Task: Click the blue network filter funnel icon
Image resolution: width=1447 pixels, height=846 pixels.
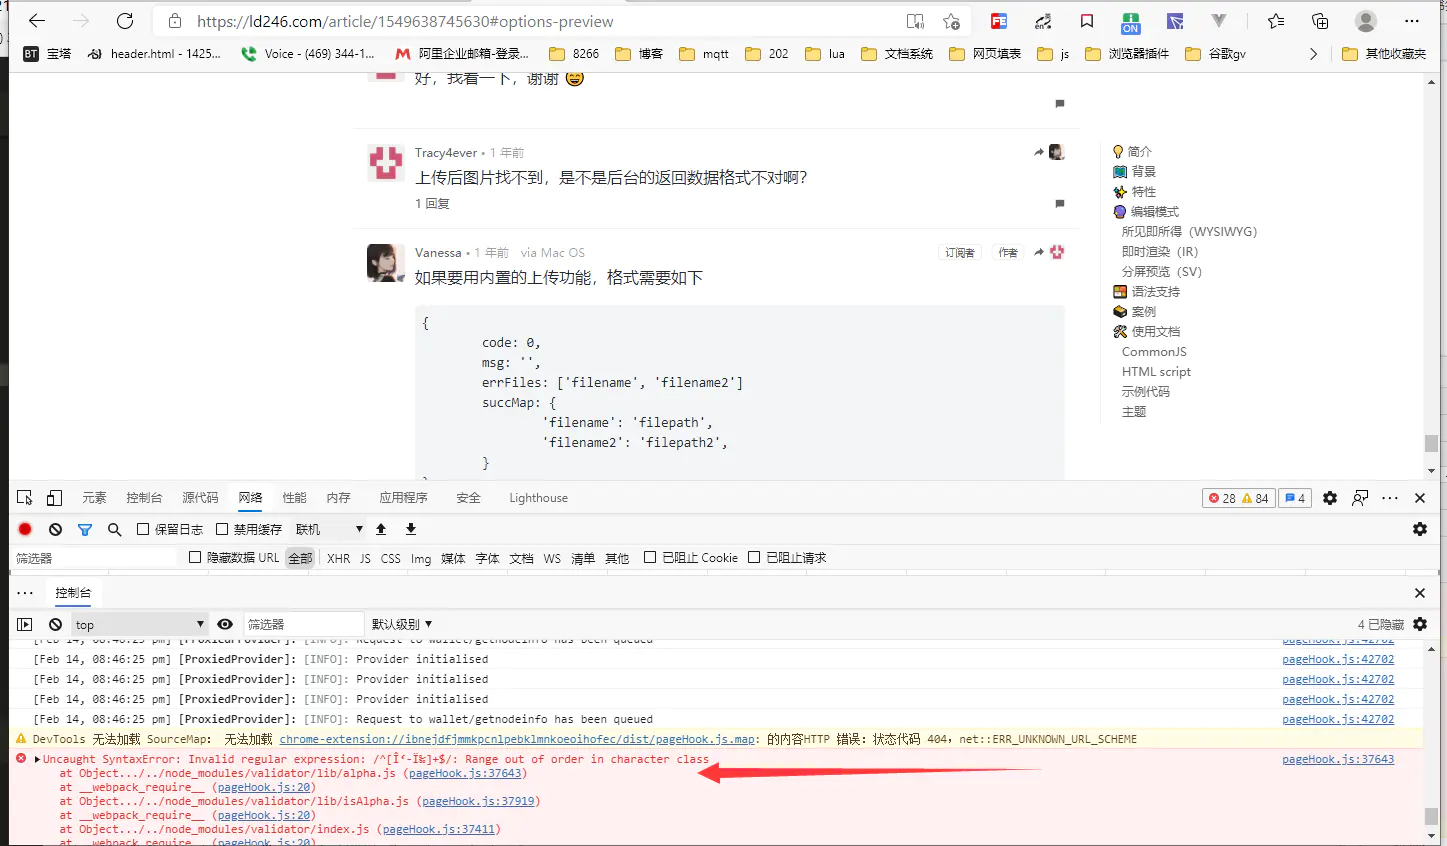Action: 85,529
